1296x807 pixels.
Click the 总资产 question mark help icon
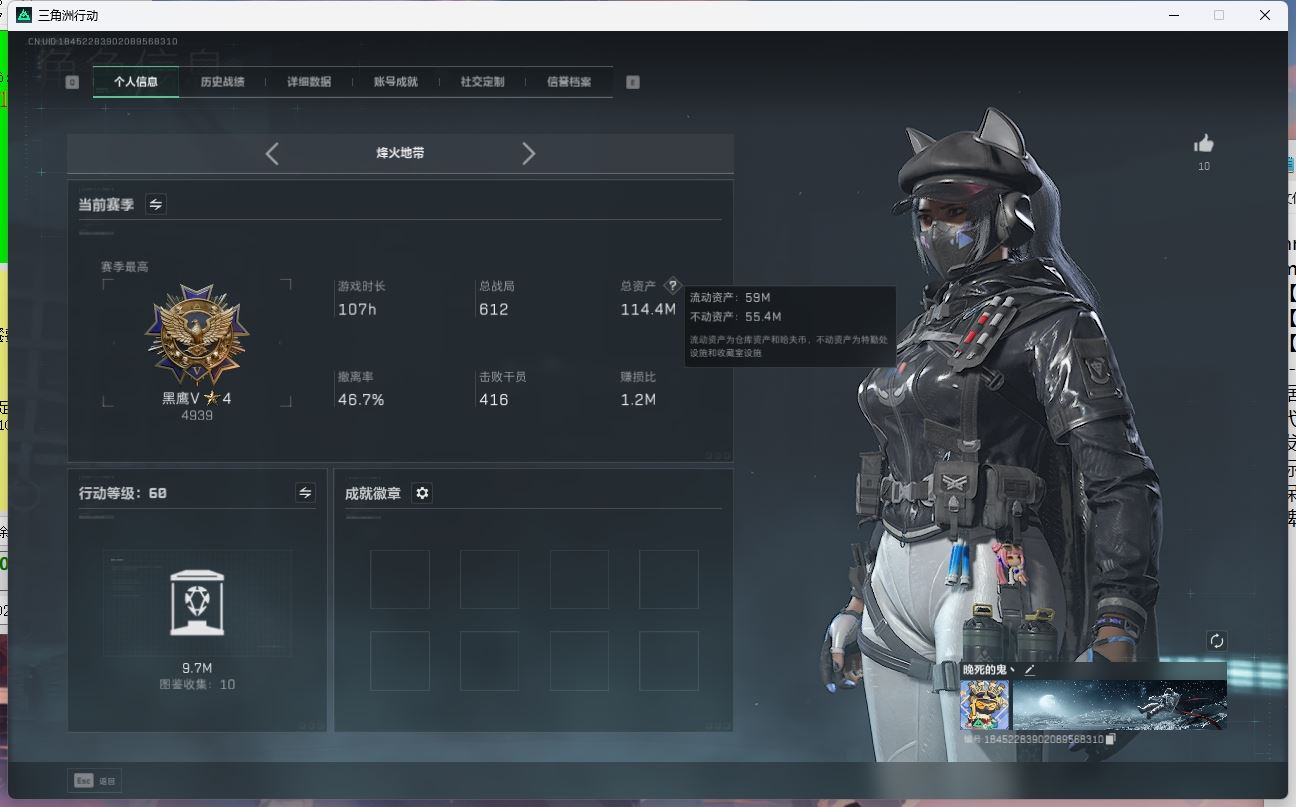[x=672, y=286]
